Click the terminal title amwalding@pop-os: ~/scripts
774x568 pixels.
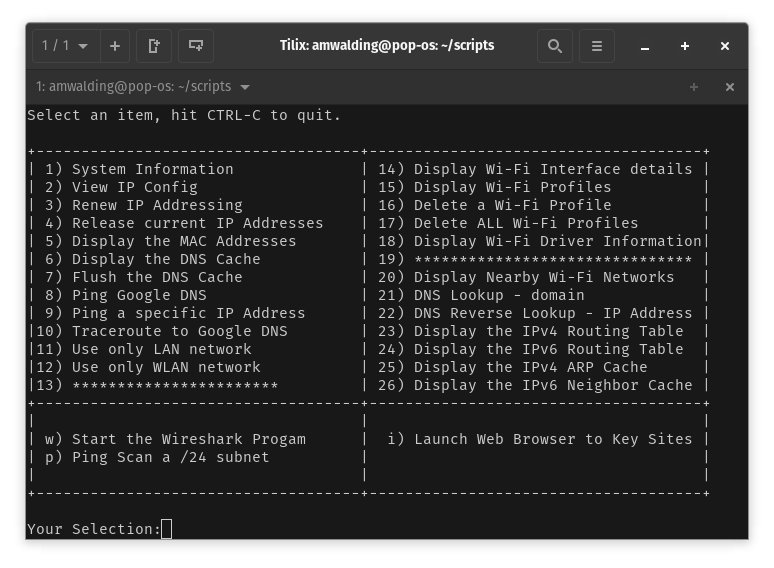tap(134, 87)
